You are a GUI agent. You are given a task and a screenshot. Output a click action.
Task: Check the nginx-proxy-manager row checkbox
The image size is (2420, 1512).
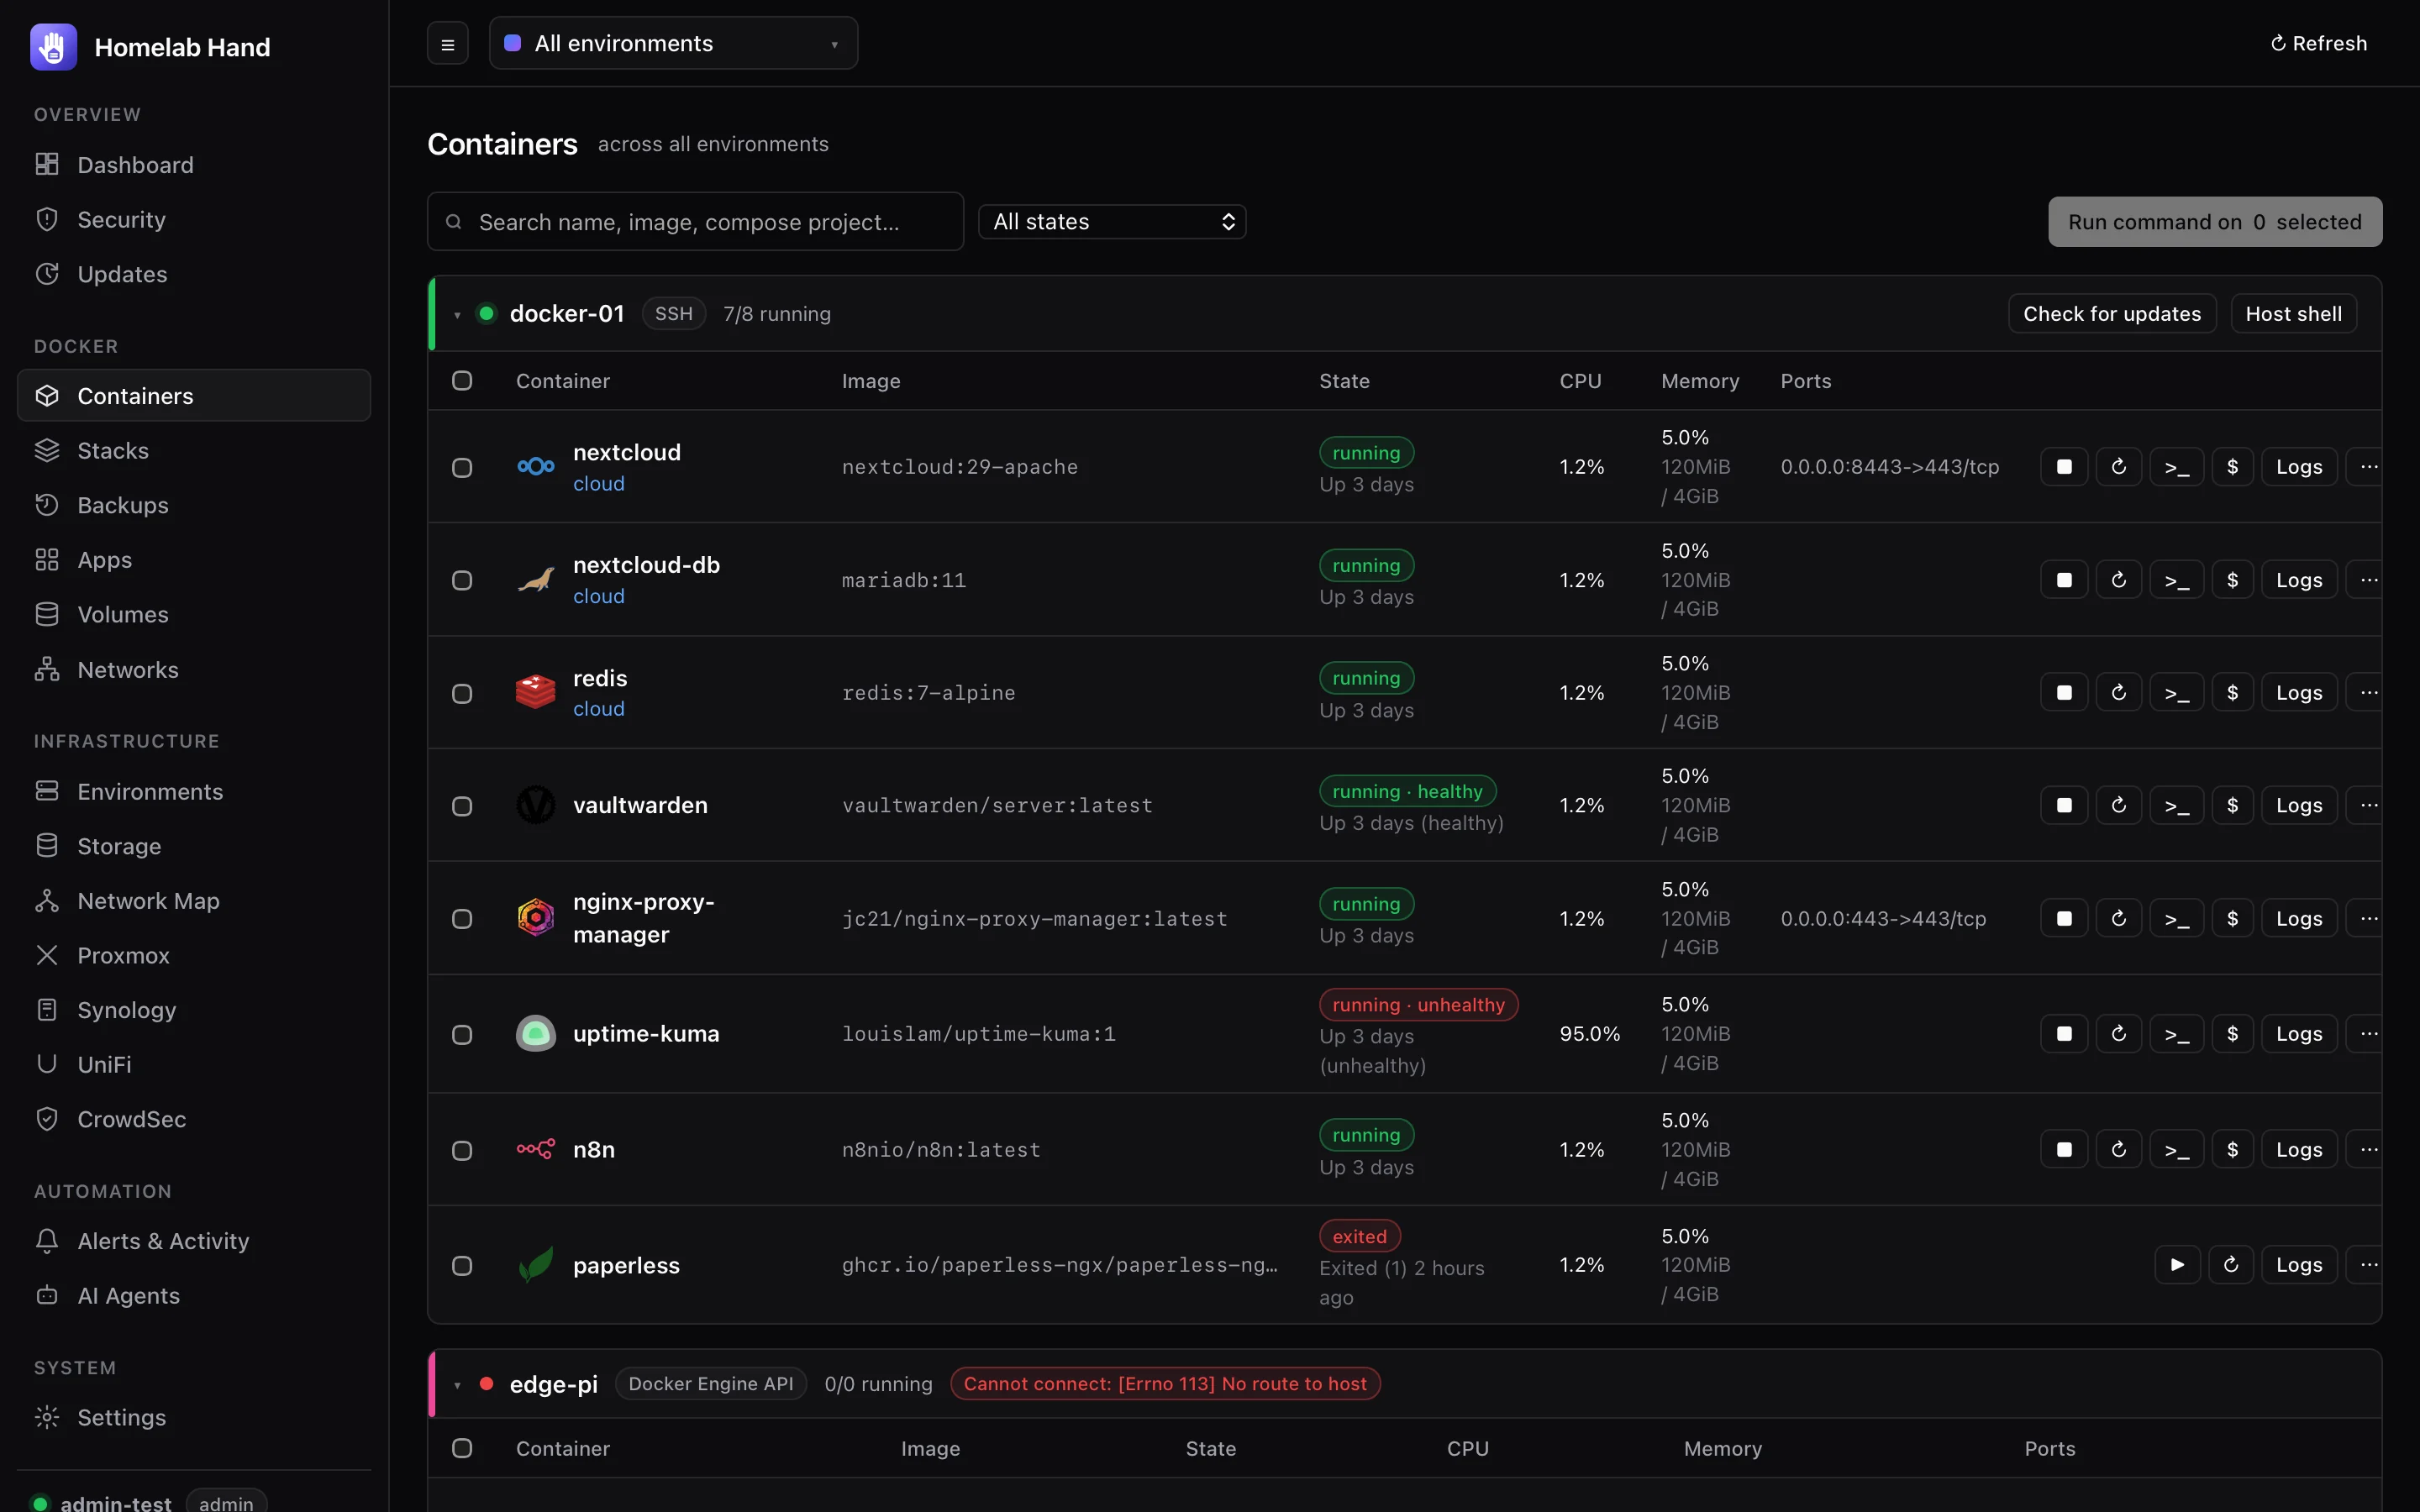click(x=462, y=920)
